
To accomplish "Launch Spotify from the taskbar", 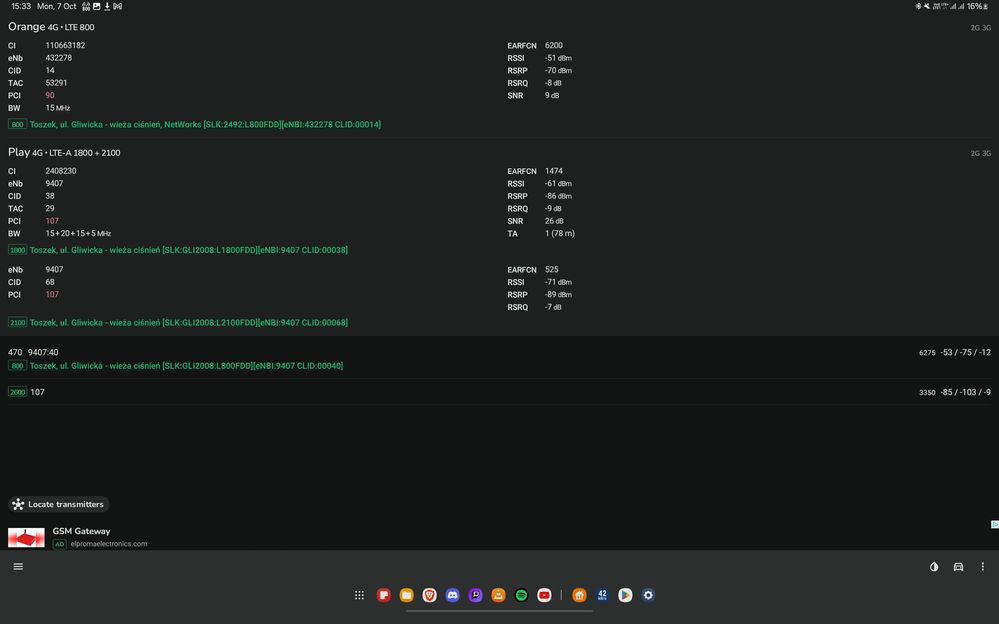I will [521, 595].
